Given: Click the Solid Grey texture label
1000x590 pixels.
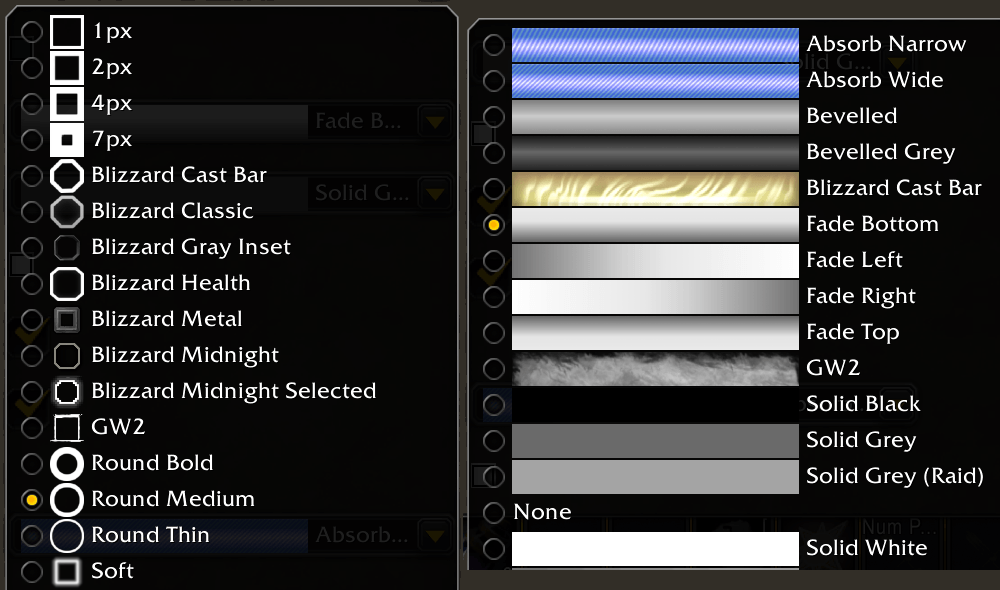Looking at the screenshot, I should pos(861,439).
